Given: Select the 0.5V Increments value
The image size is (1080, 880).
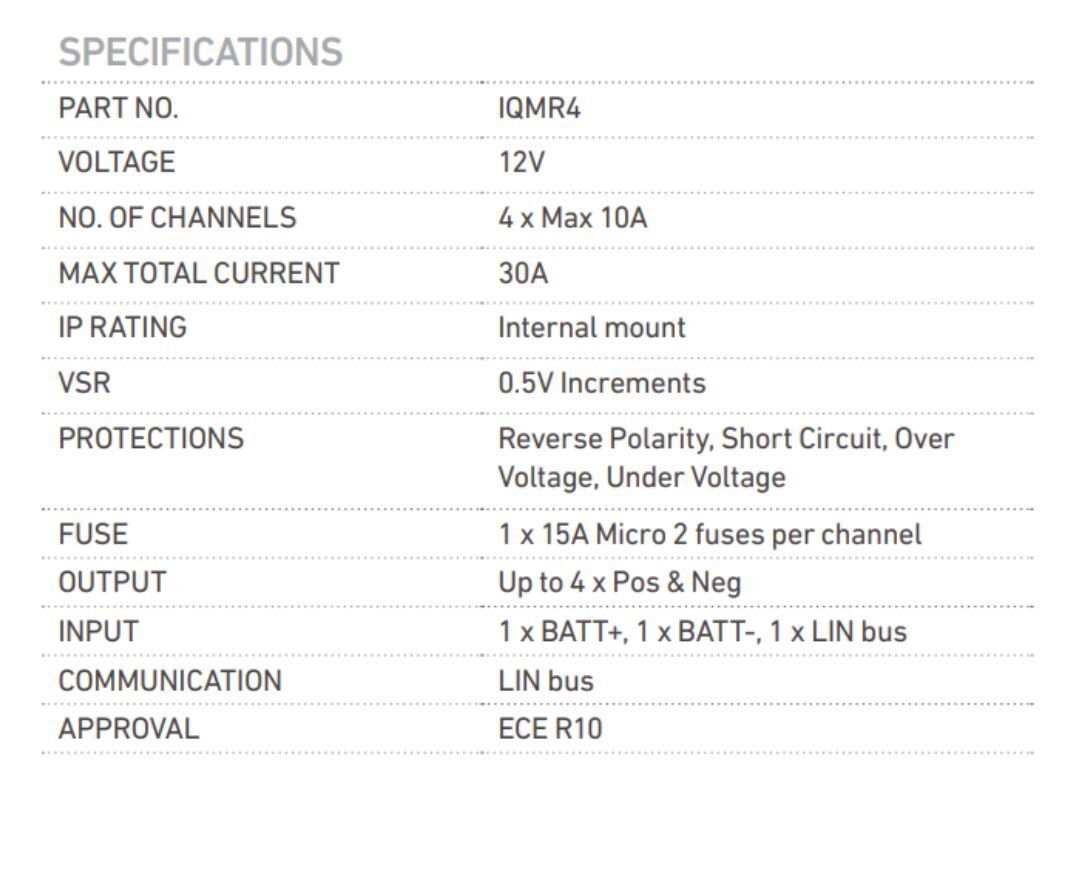Looking at the screenshot, I should click(601, 383).
